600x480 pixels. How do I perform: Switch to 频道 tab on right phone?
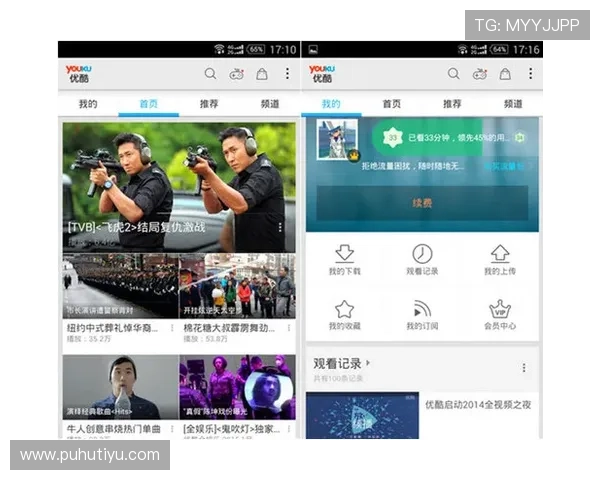coord(513,104)
